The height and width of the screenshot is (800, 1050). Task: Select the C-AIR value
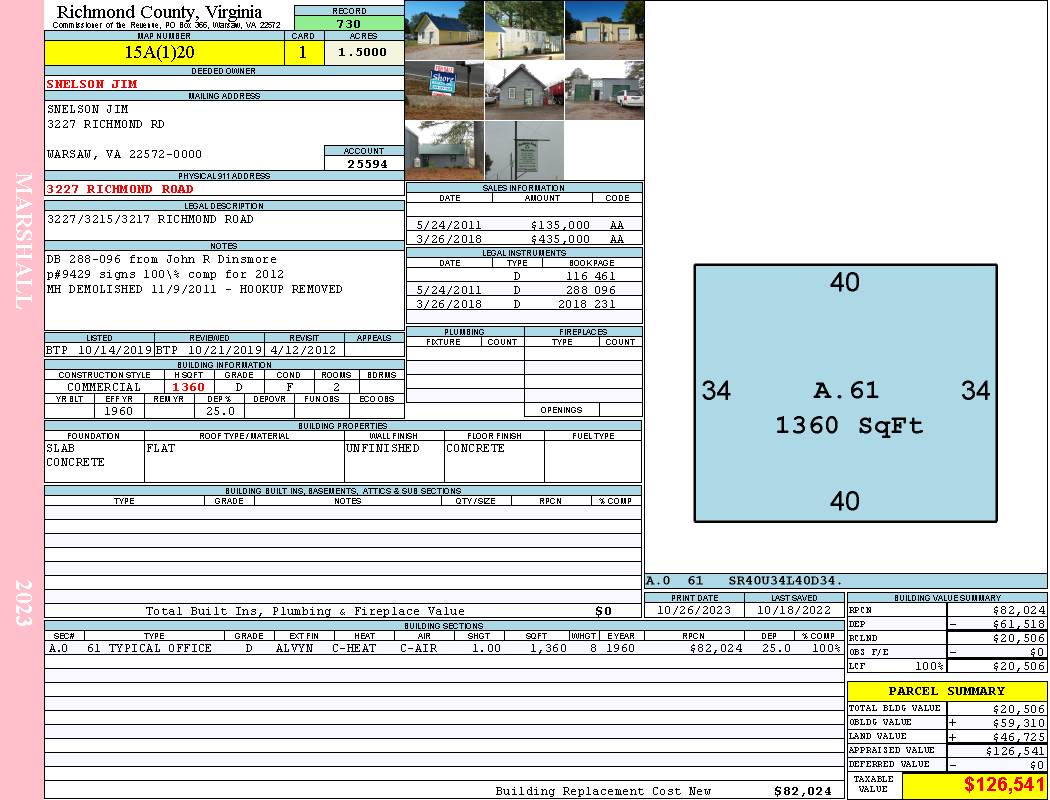coord(419,648)
